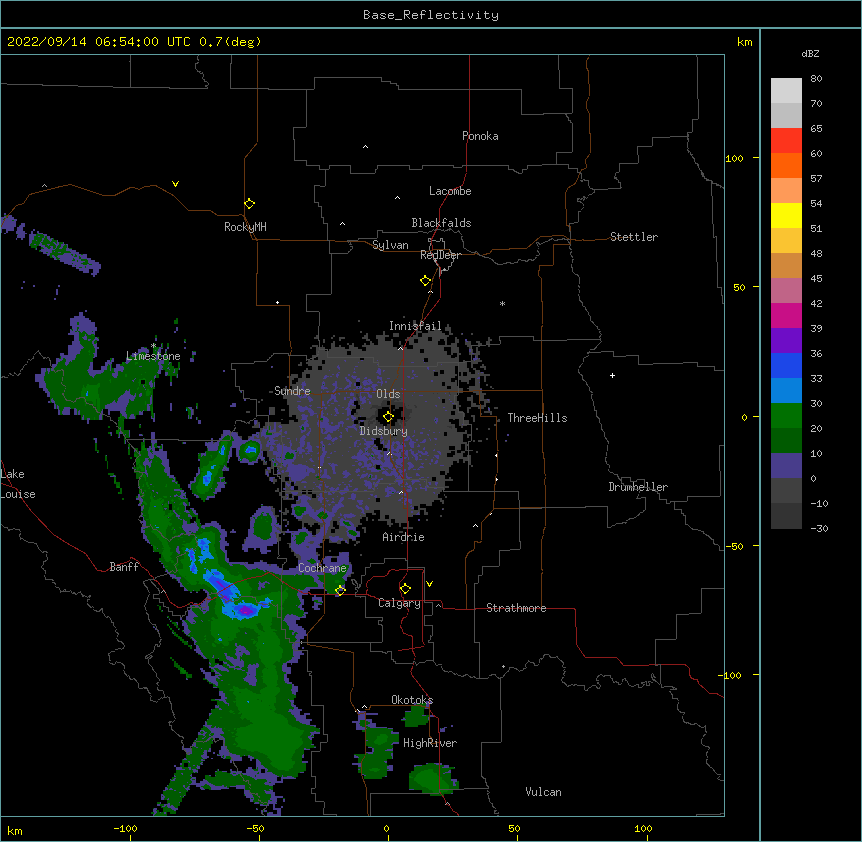Click the white asterisk marker above Limestone
Screen dimensions: 862x842
click(x=154, y=346)
